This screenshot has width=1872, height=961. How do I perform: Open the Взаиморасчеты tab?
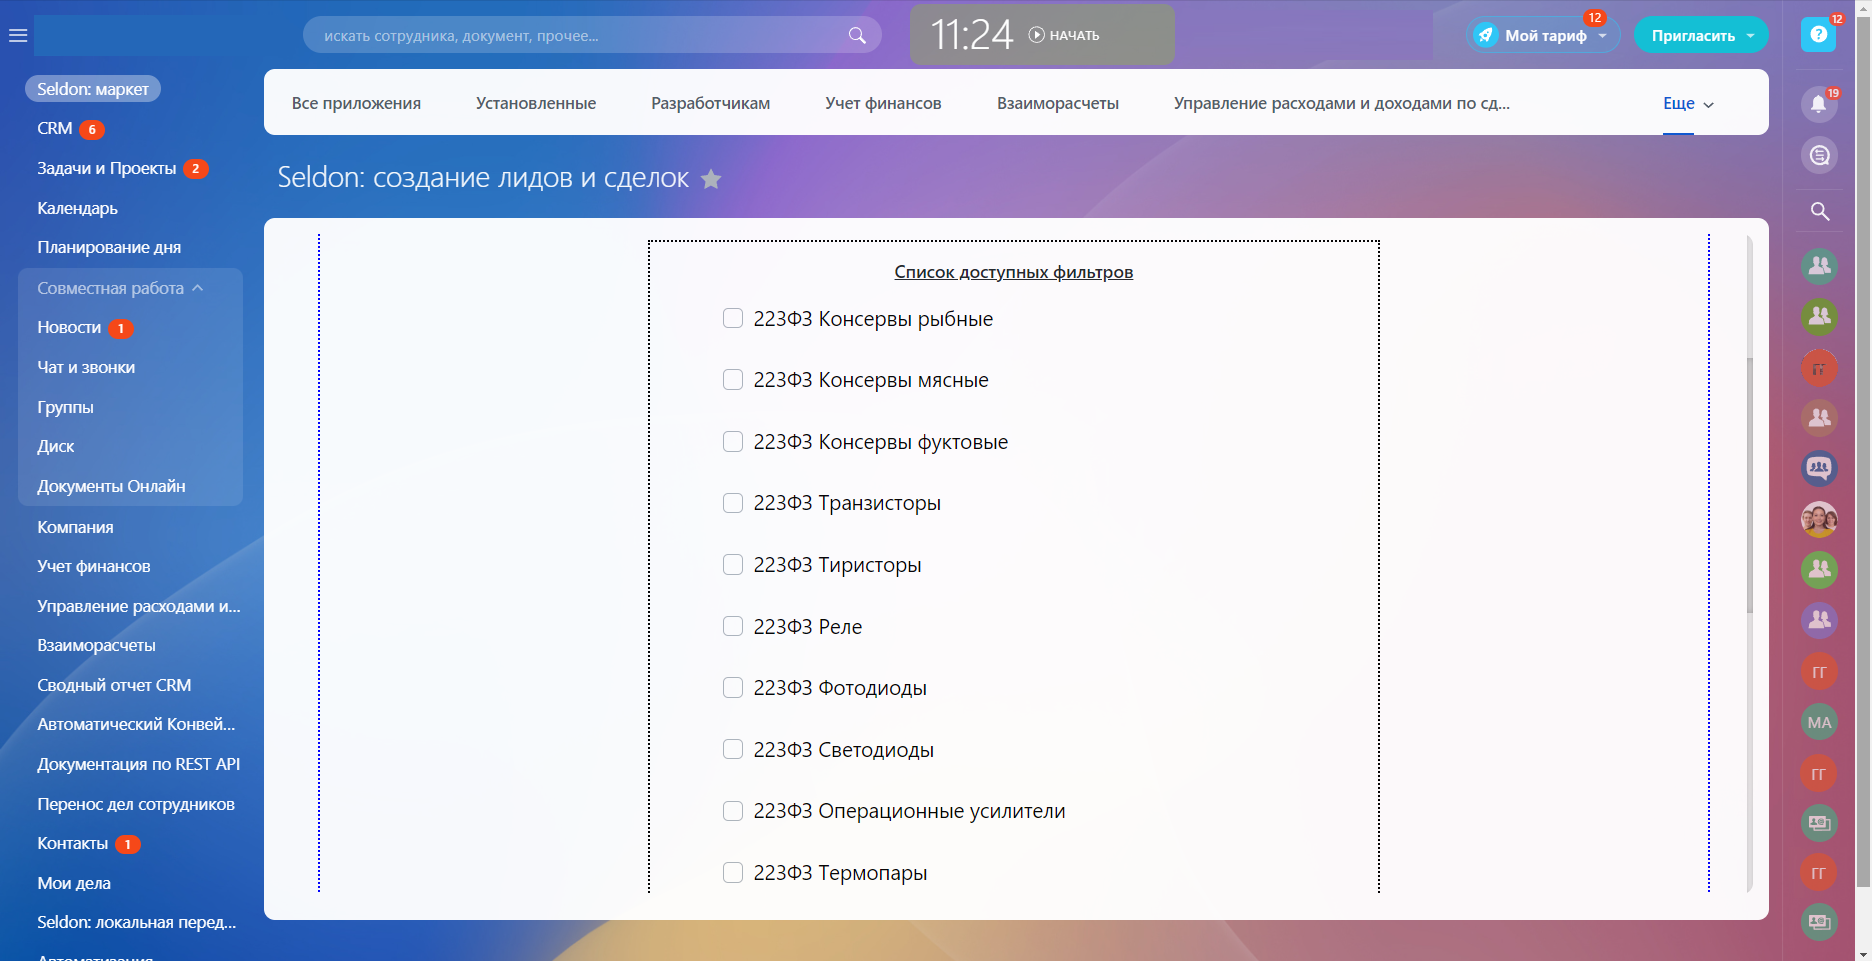[1058, 103]
